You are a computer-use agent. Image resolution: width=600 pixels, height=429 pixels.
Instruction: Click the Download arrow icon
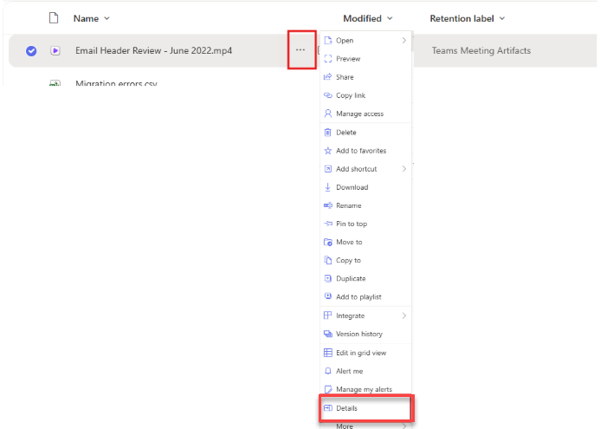(328, 187)
